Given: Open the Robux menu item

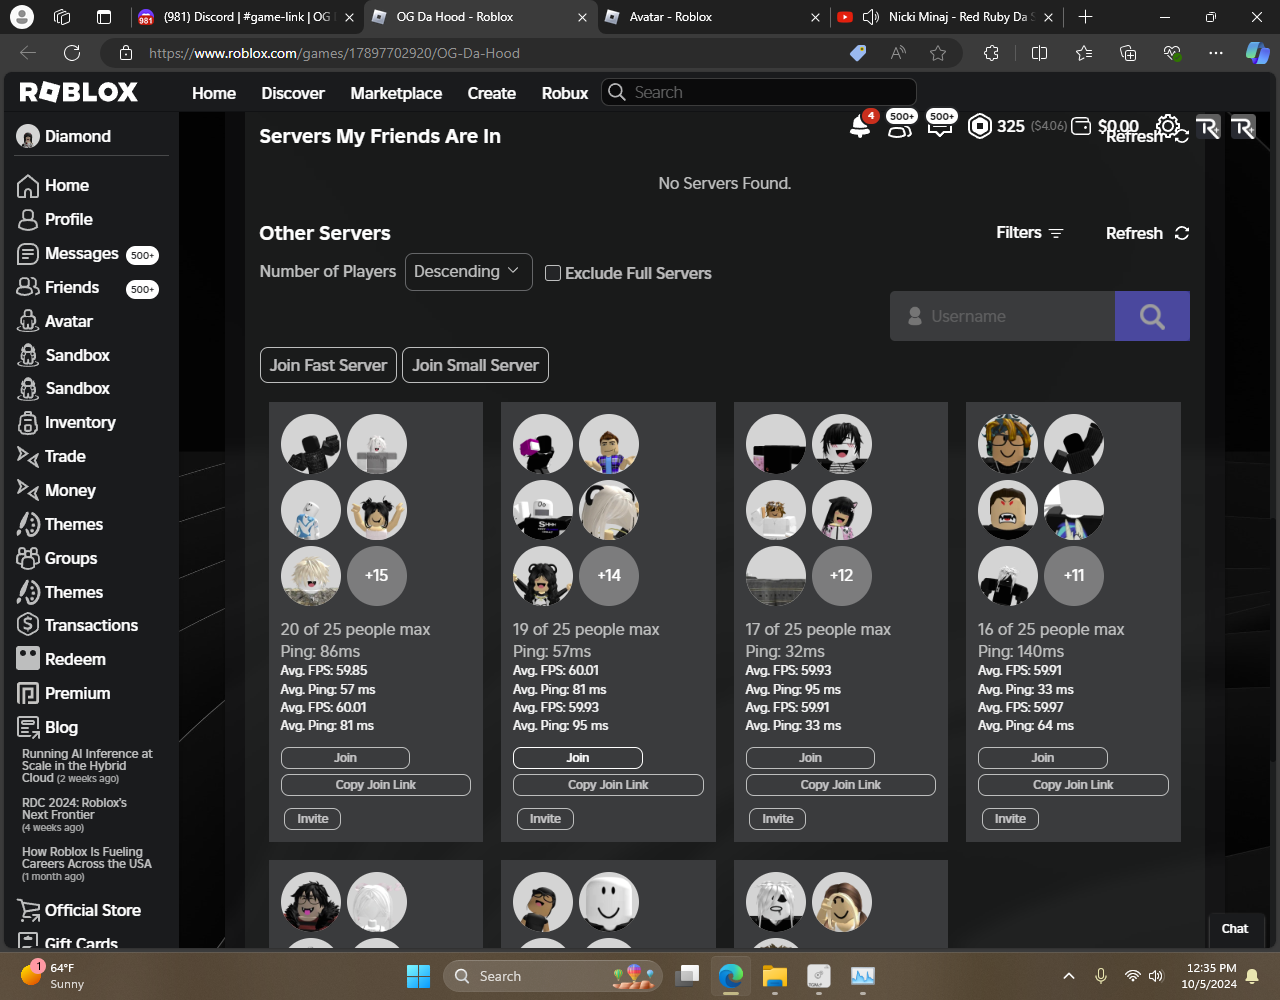Looking at the screenshot, I should coord(565,93).
